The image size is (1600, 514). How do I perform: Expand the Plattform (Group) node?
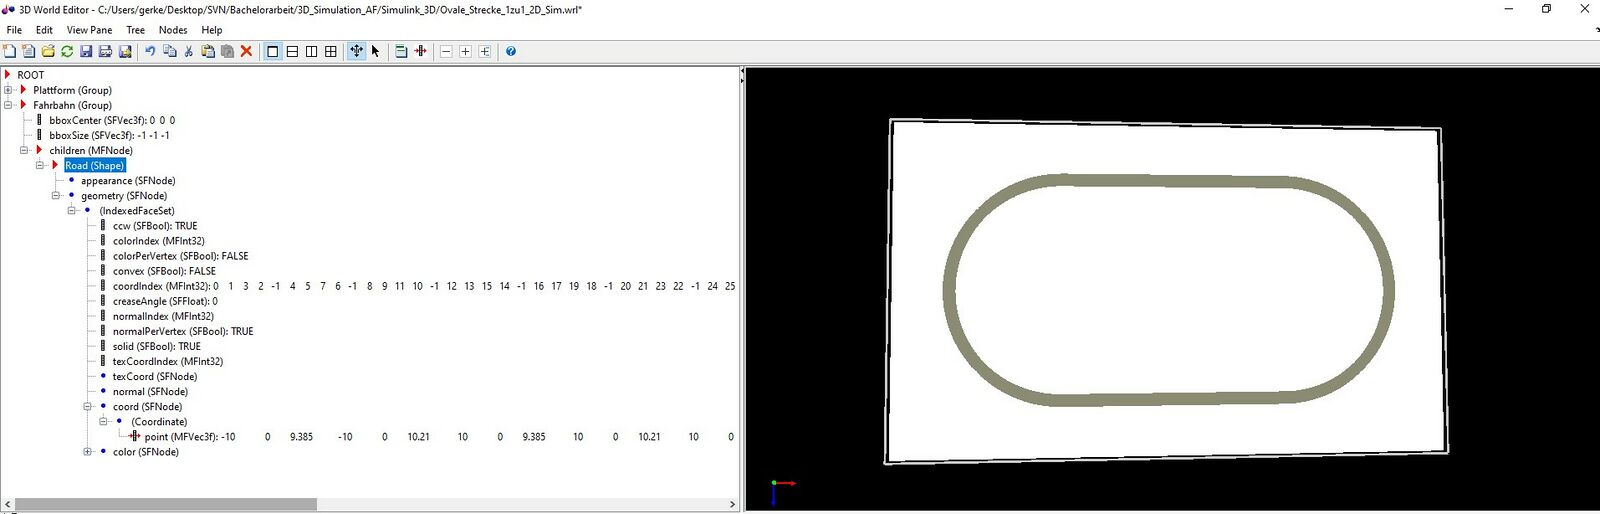[x=8, y=90]
